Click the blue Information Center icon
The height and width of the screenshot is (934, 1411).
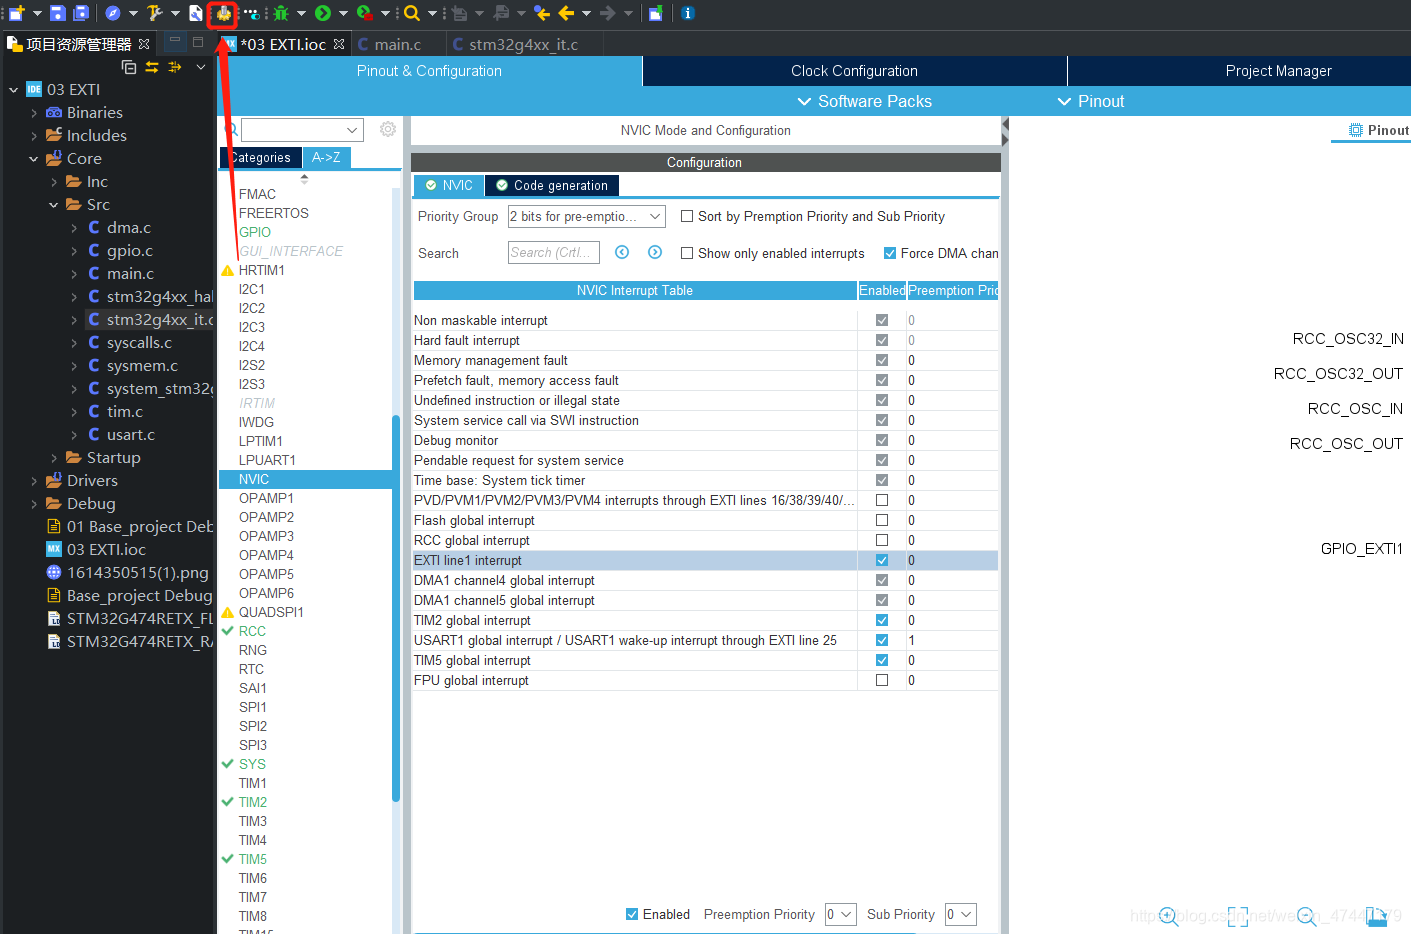coord(687,13)
